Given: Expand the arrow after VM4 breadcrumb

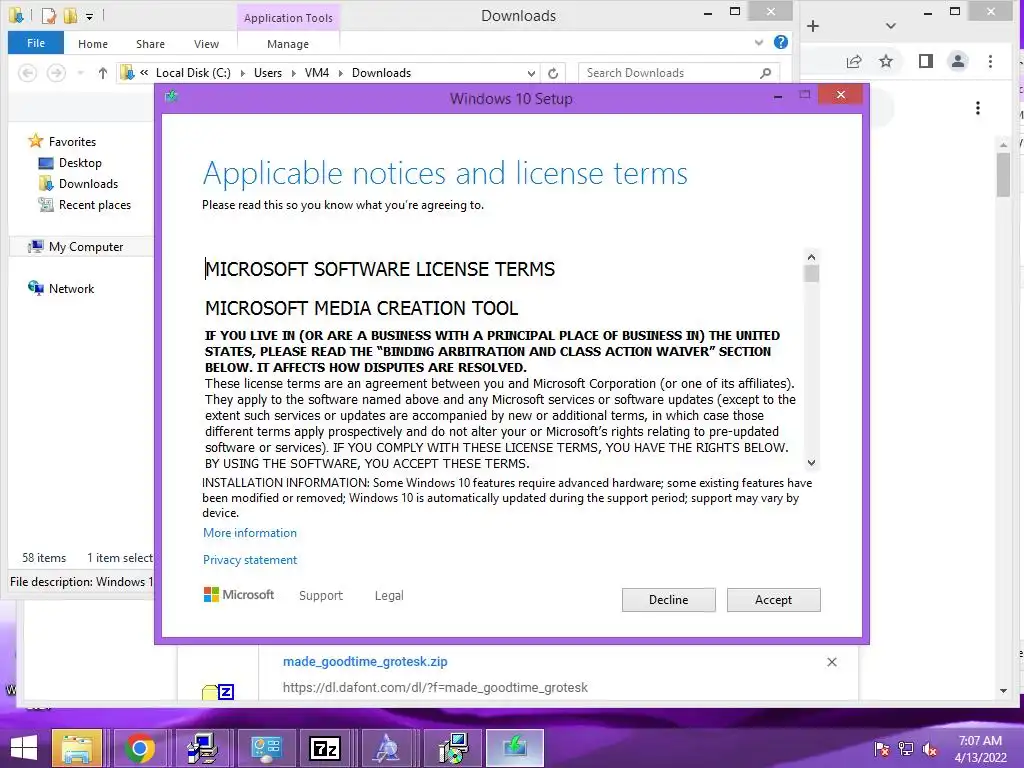Looking at the screenshot, I should [340, 73].
